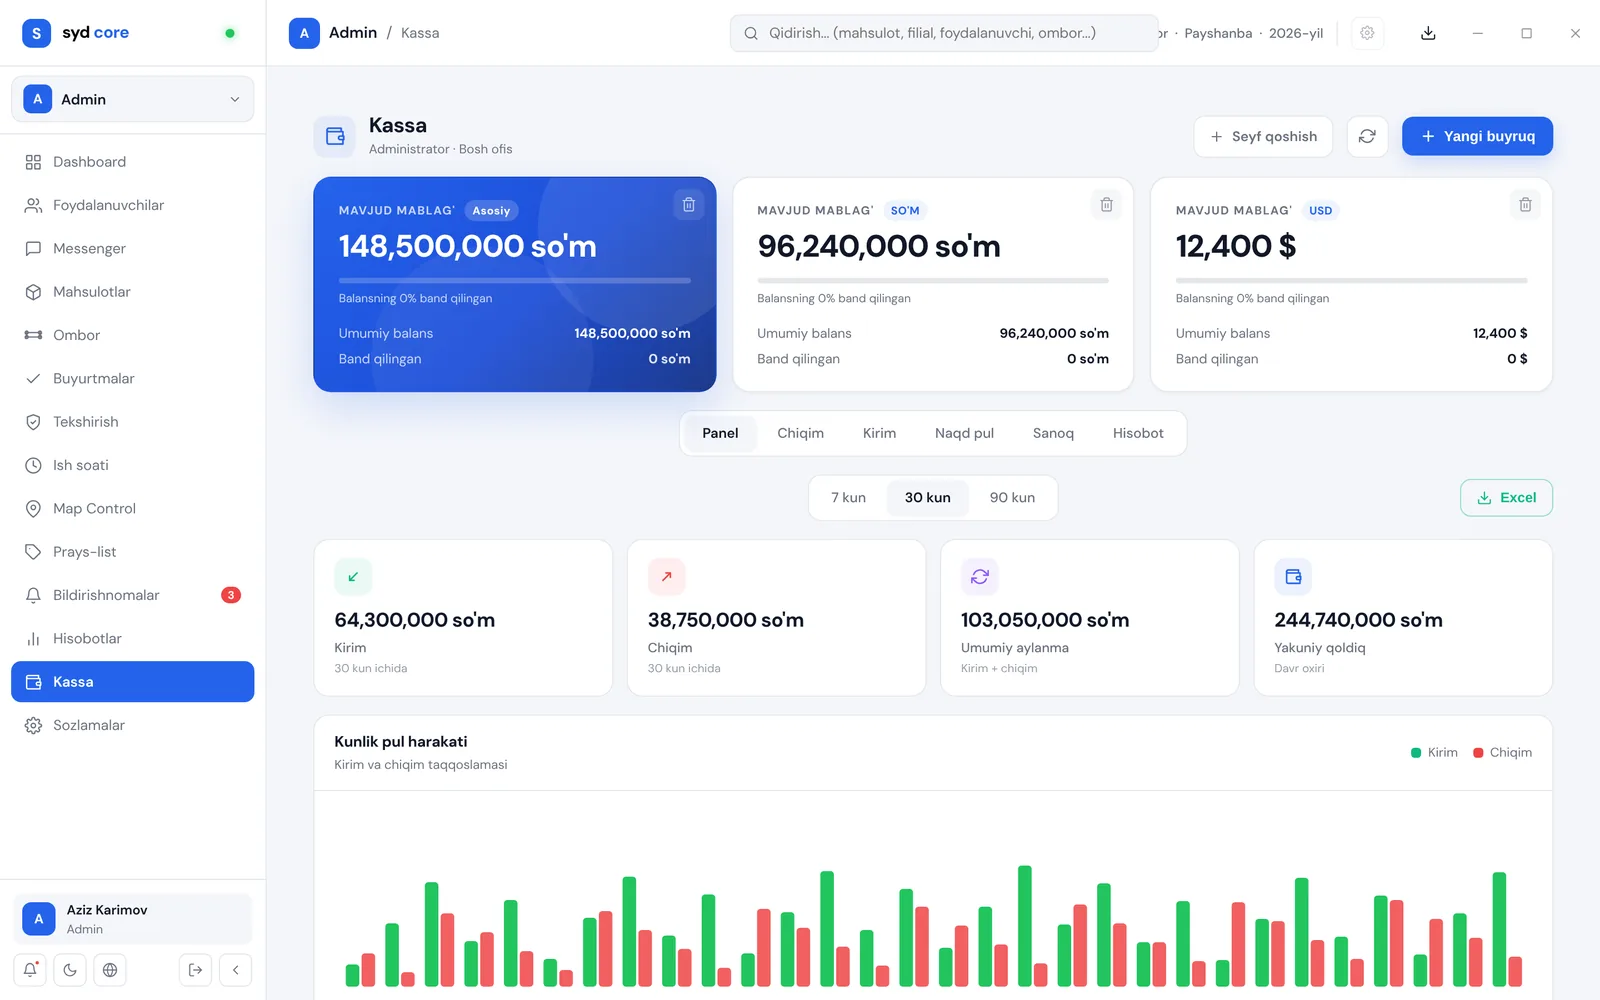
Task: Open Buyurtmalar orders page
Action: [x=132, y=378]
